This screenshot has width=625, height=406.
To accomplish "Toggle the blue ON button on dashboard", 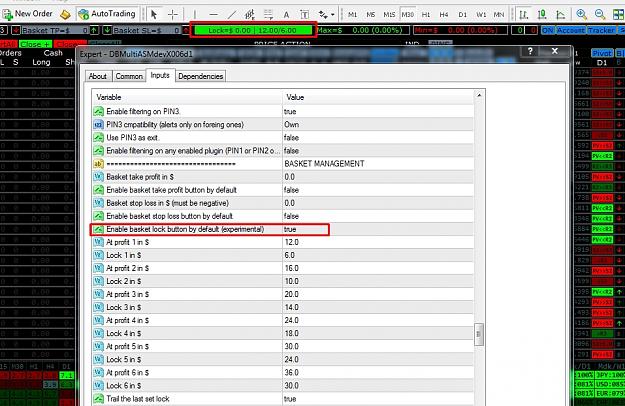I will pyautogui.click(x=548, y=30).
